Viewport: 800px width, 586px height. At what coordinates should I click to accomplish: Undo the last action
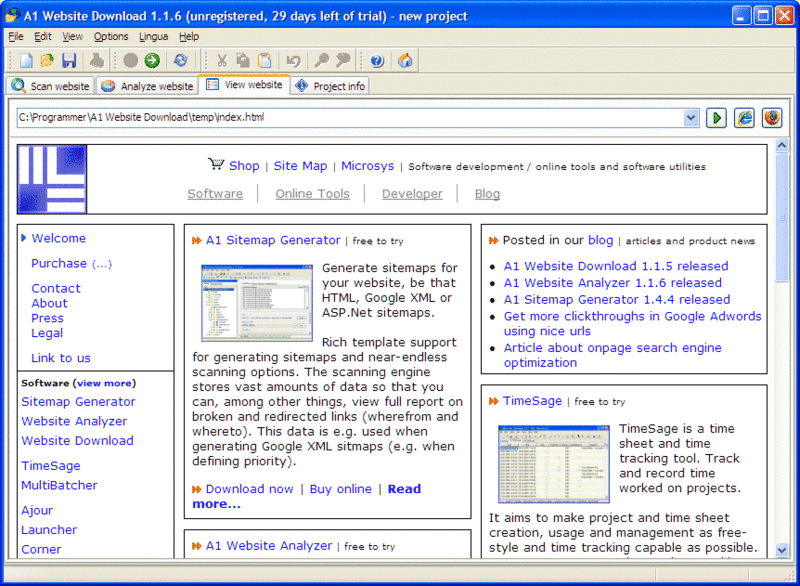294,61
